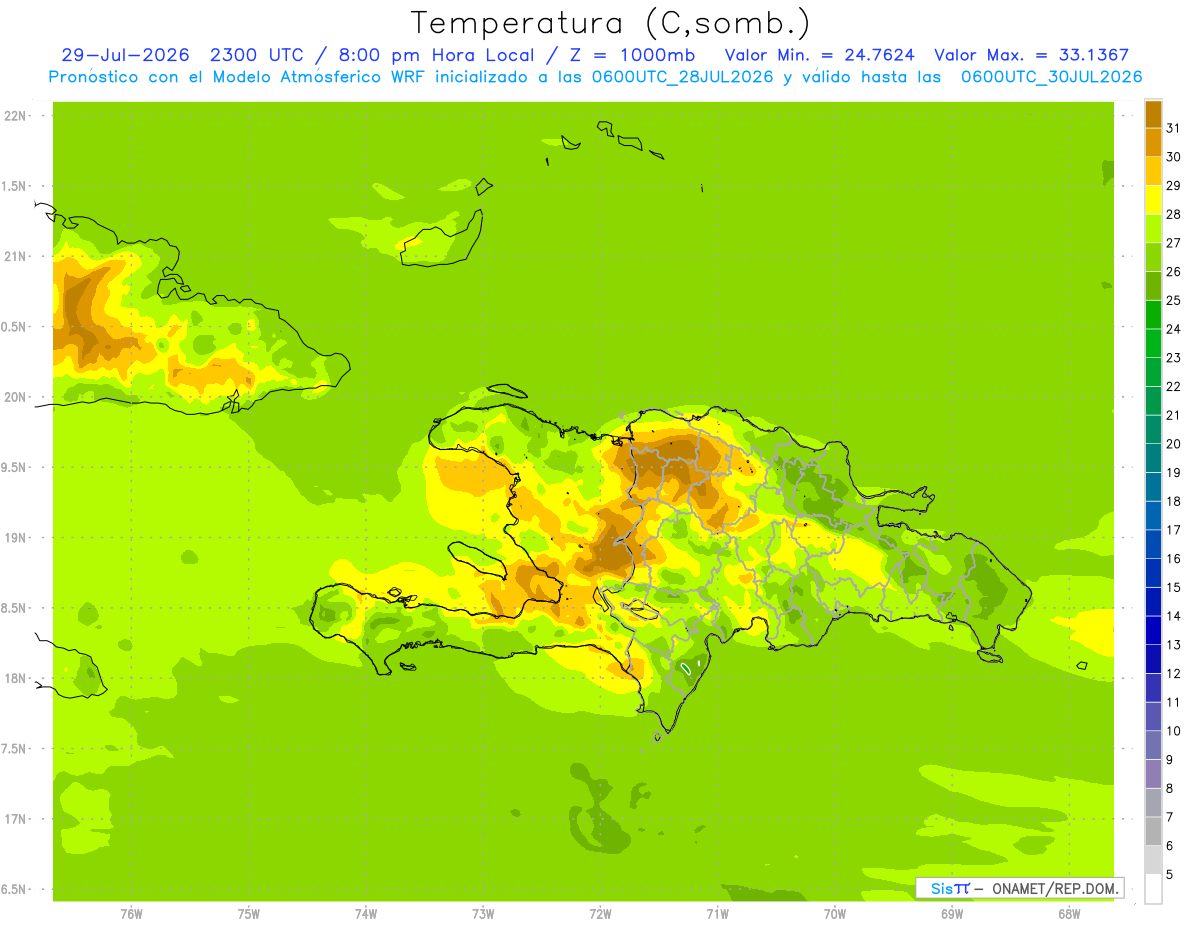Select the '73W' longitude label

pyautogui.click(x=483, y=913)
